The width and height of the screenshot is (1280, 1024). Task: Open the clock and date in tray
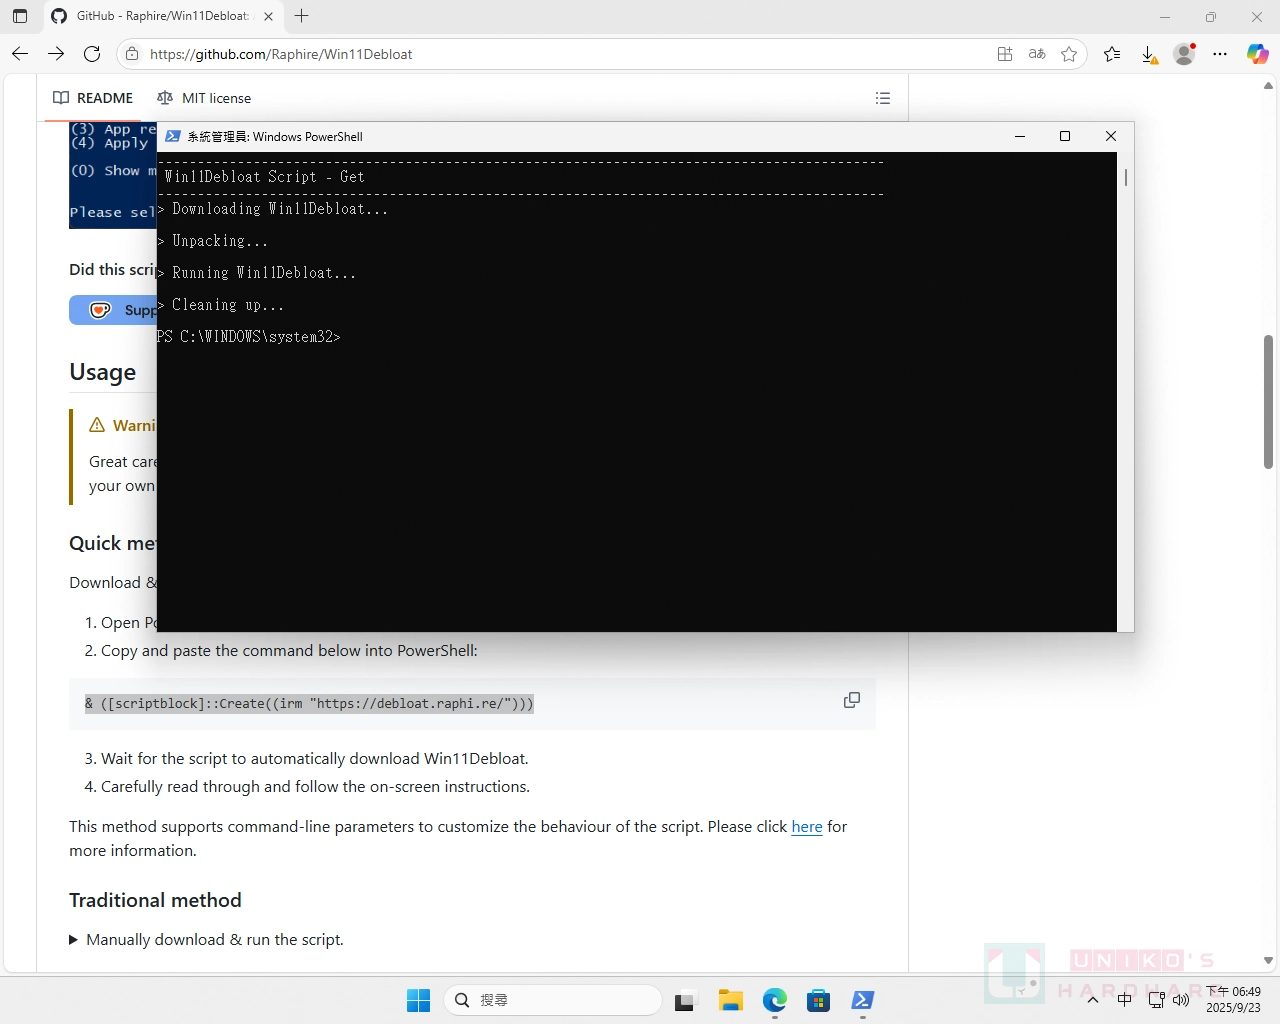point(1234,1000)
